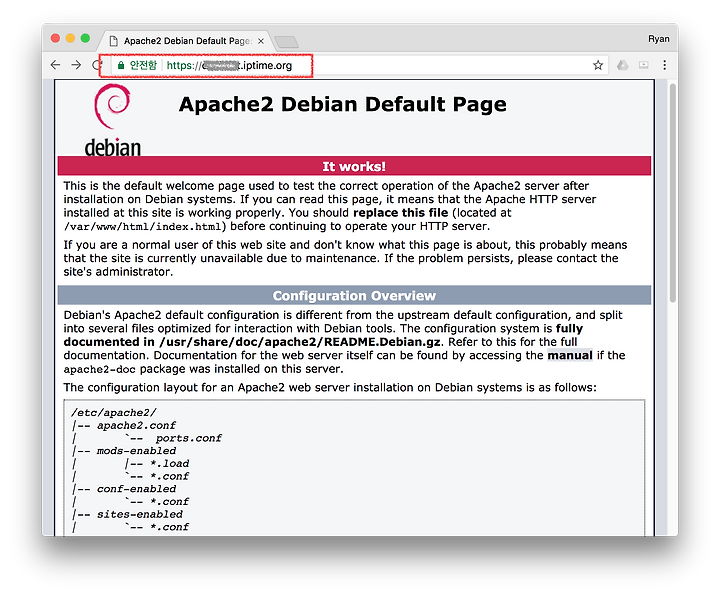Click the 'apache2-doc' package name text
The height and width of the screenshot is (596, 720).
(100, 370)
